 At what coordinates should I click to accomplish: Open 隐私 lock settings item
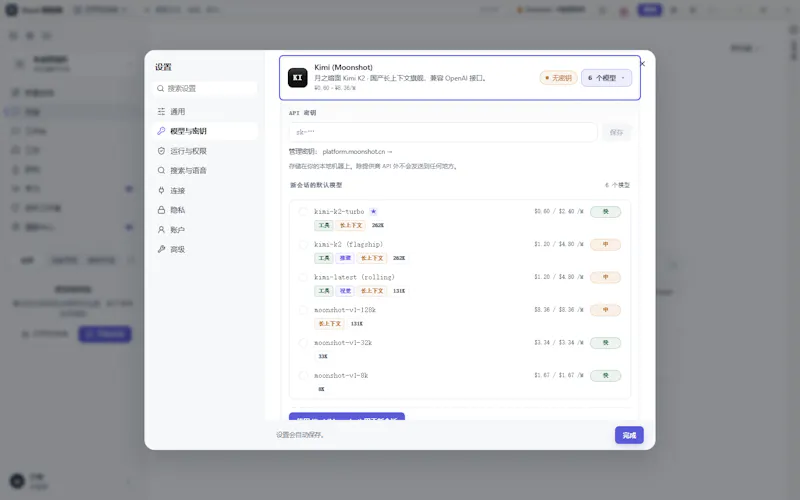(205, 210)
